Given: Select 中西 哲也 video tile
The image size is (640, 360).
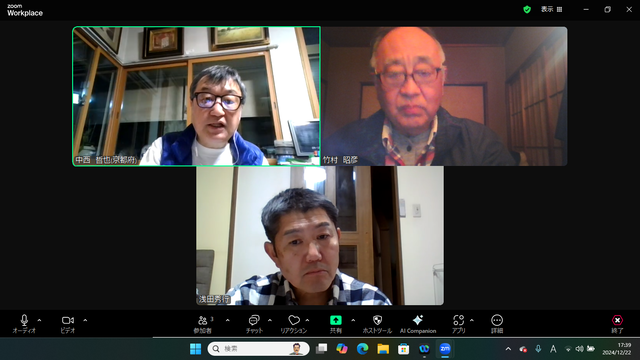Looking at the screenshot, I should tap(196, 96).
